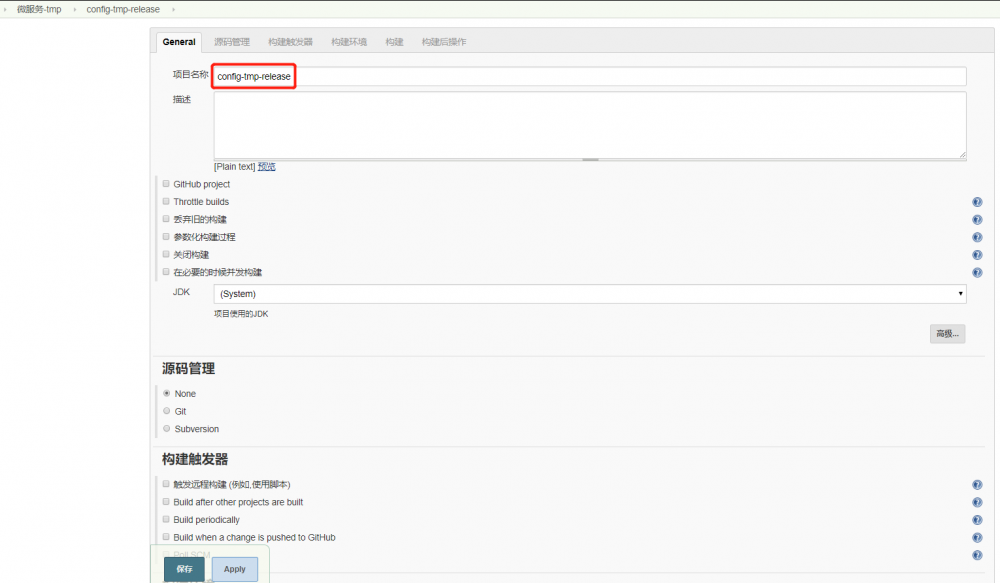Image resolution: width=1000 pixels, height=583 pixels.
Task: Switch to the 构建环境 tab
Action: 349,42
